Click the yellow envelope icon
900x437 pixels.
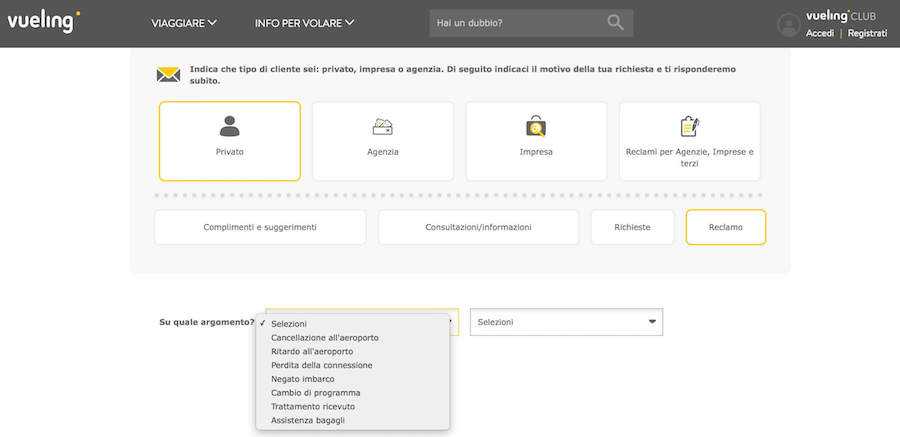pos(168,75)
